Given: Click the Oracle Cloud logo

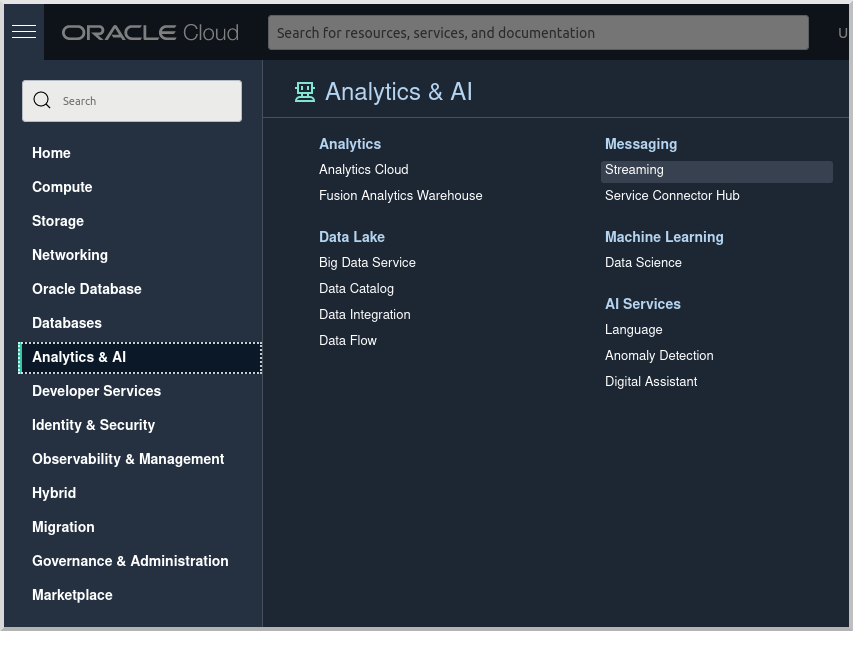Looking at the screenshot, I should 150,33.
